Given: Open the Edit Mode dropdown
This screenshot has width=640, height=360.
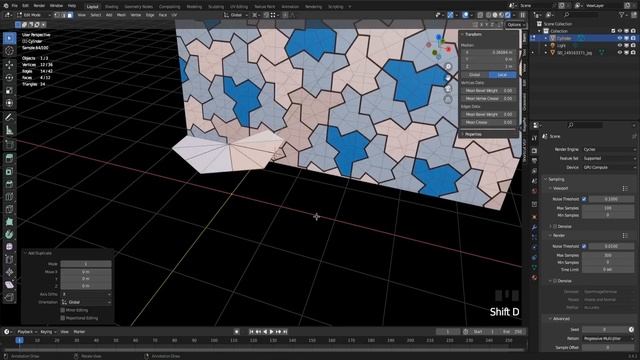Looking at the screenshot, I should coord(34,15).
